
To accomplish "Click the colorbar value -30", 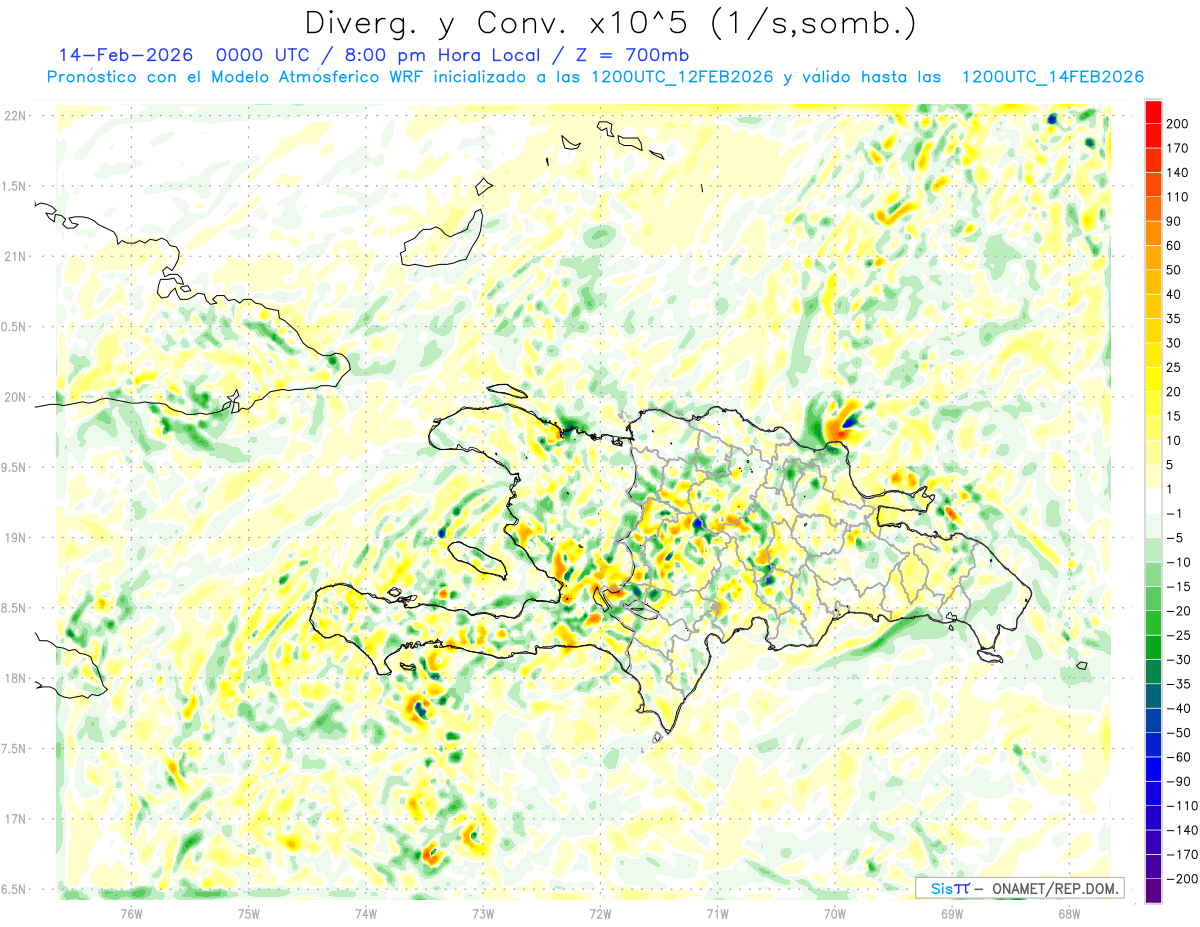I will point(1178,660).
